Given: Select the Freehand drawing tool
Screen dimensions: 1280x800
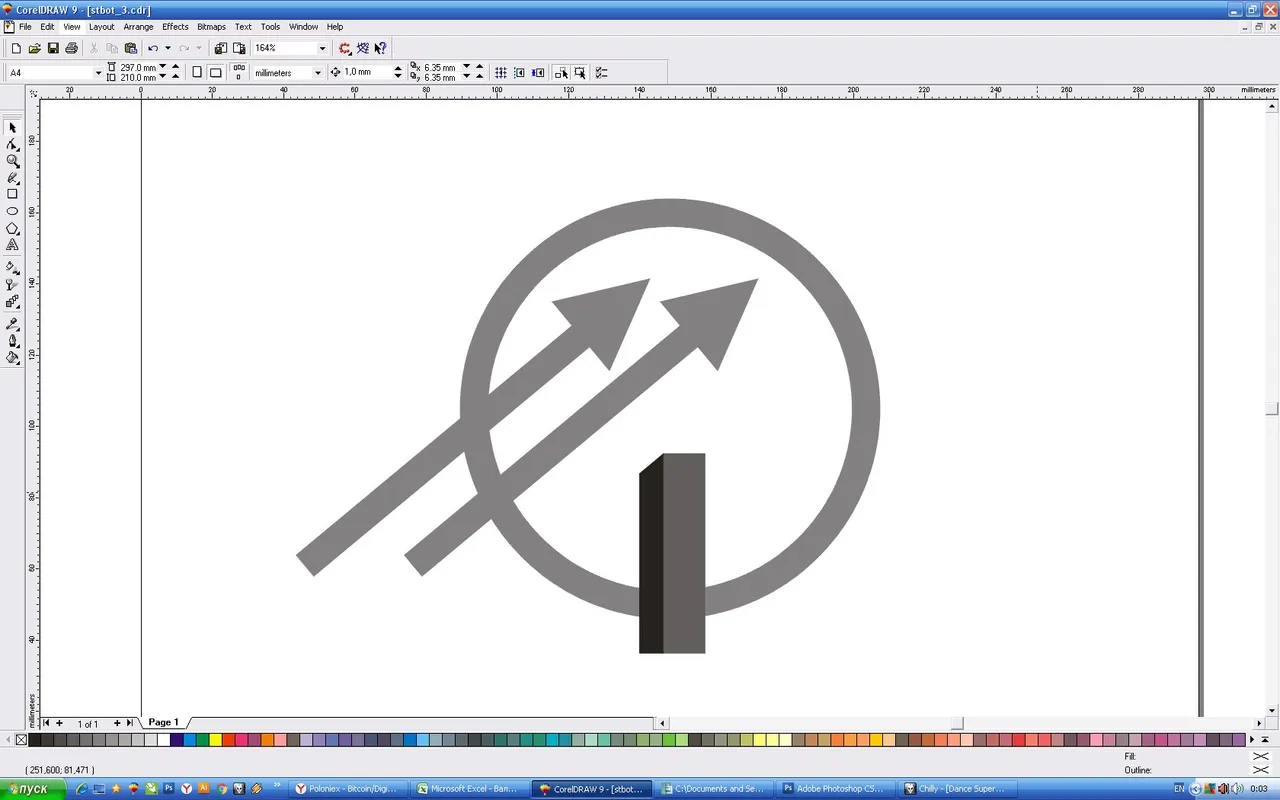Looking at the screenshot, I should tap(12, 178).
